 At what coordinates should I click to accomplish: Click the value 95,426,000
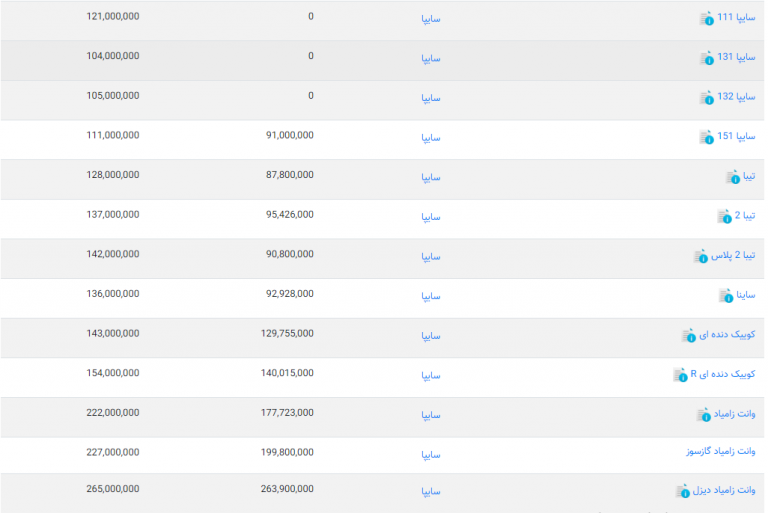coord(290,215)
